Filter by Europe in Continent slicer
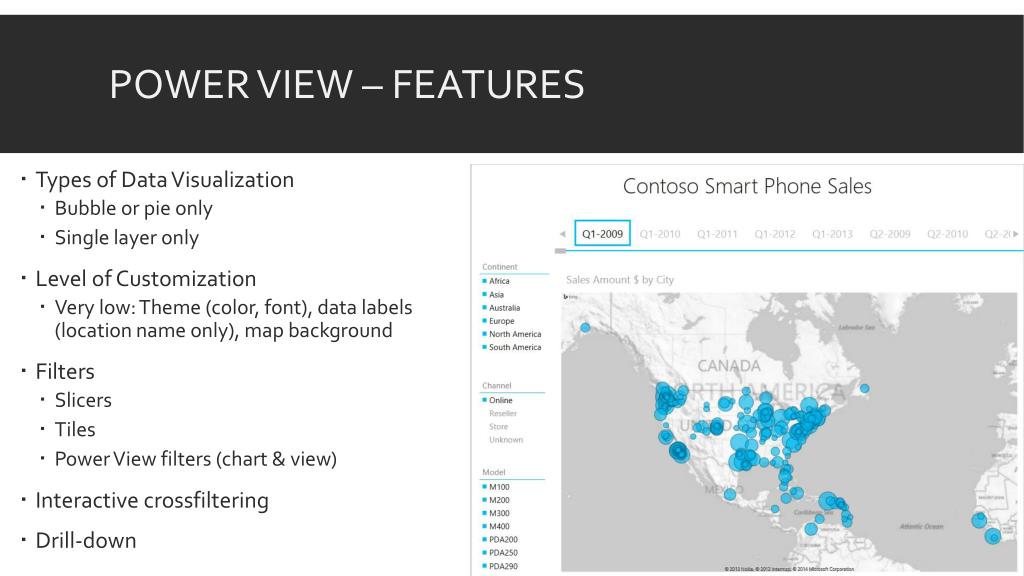 tap(502, 321)
